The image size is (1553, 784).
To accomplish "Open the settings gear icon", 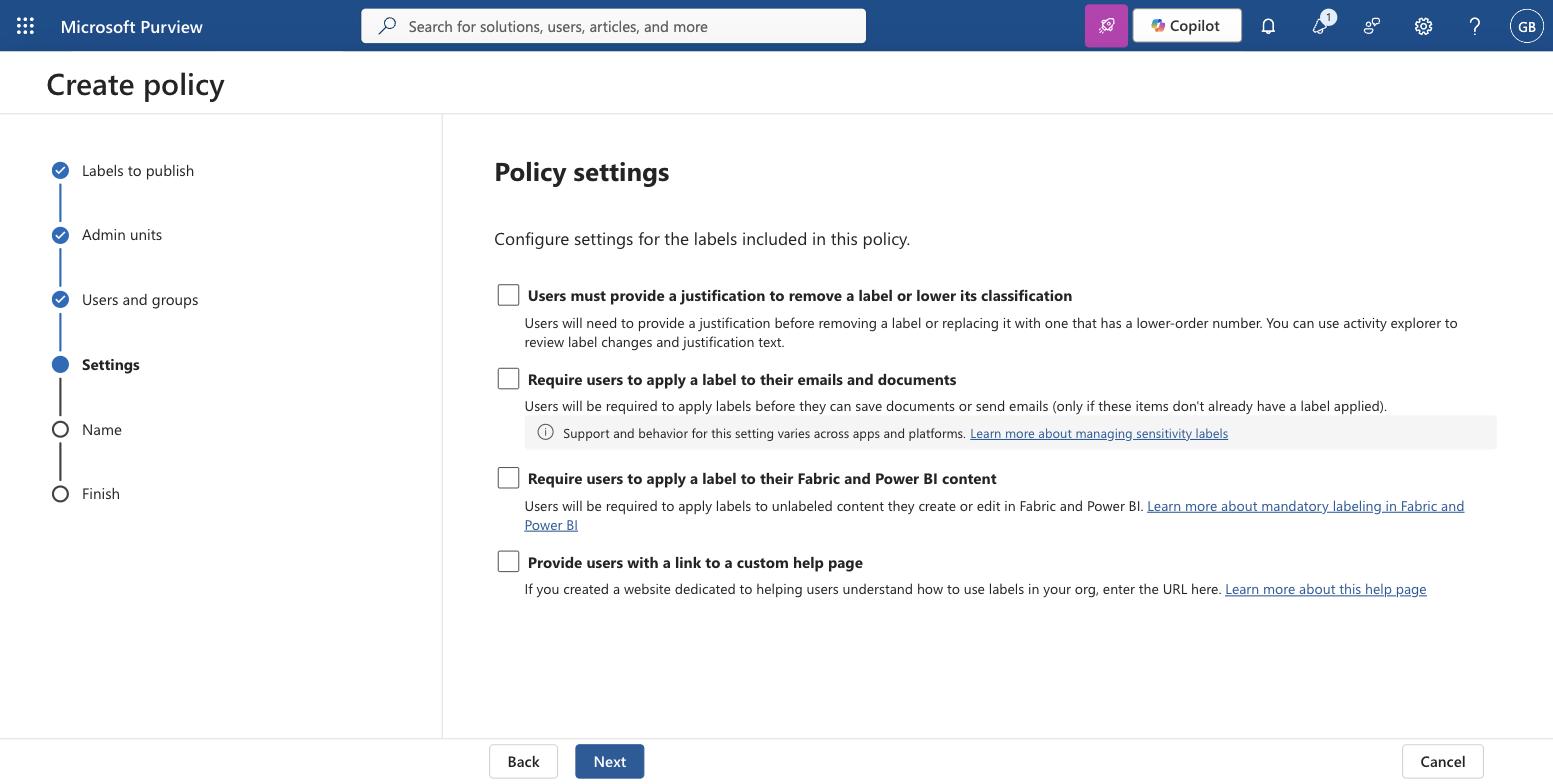I will point(1424,26).
